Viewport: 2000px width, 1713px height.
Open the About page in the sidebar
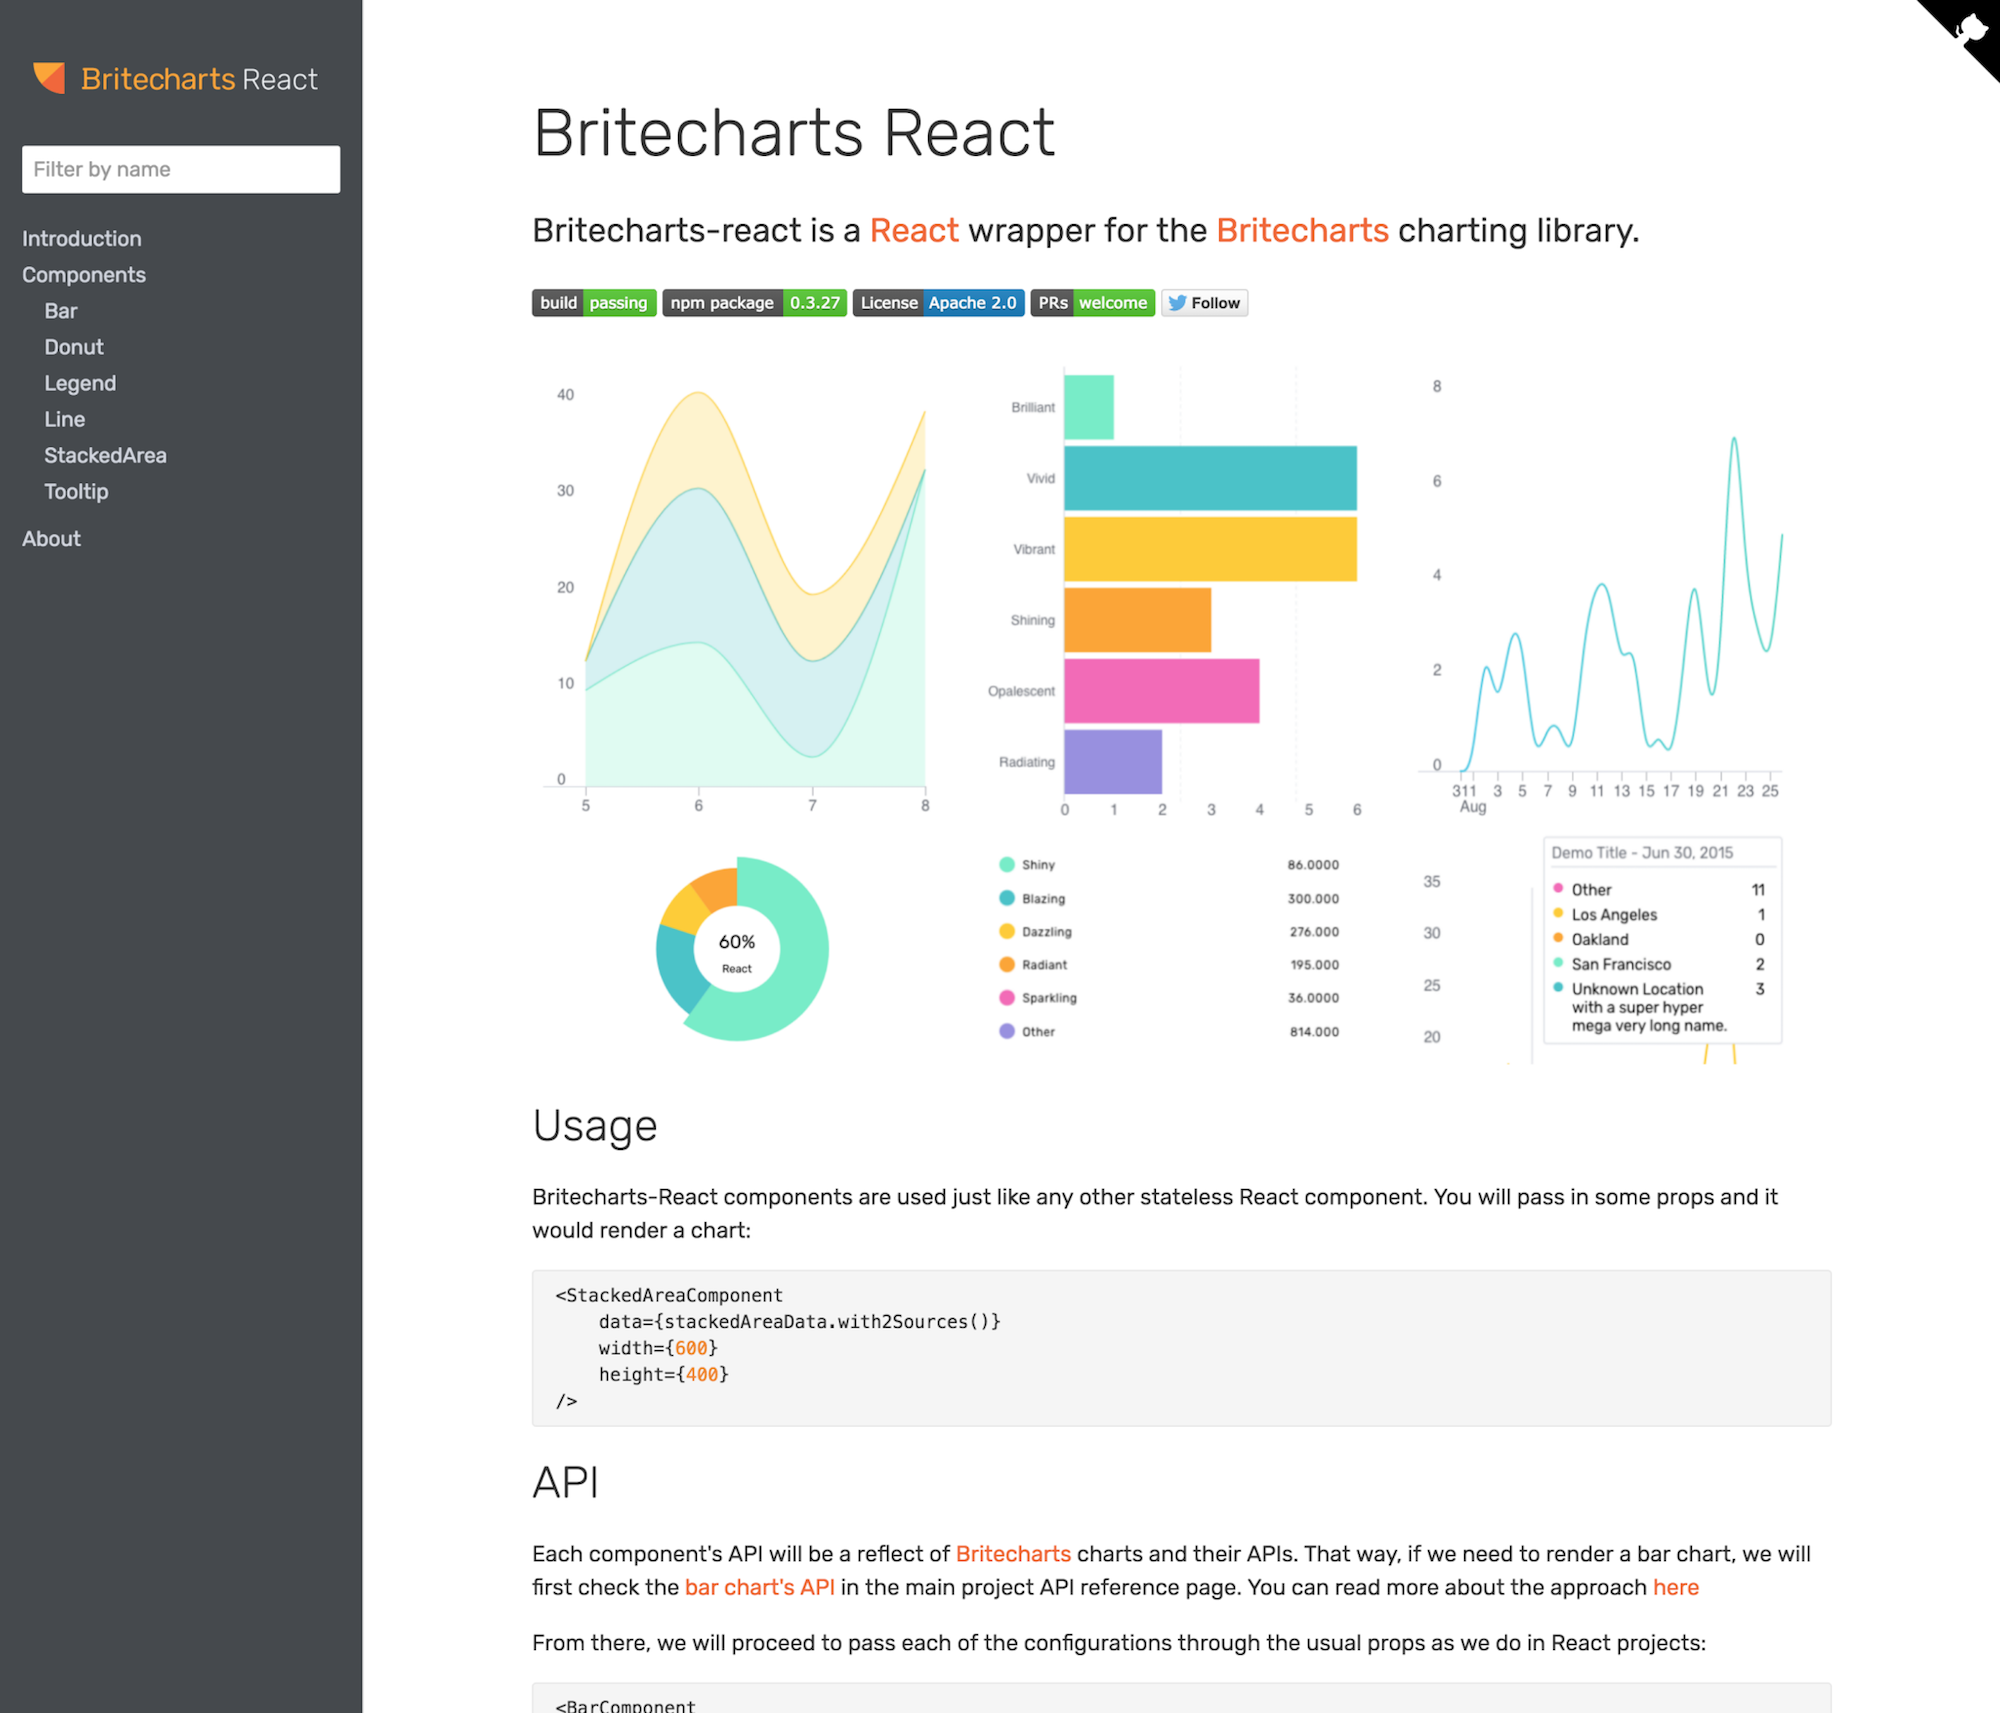pos(51,539)
